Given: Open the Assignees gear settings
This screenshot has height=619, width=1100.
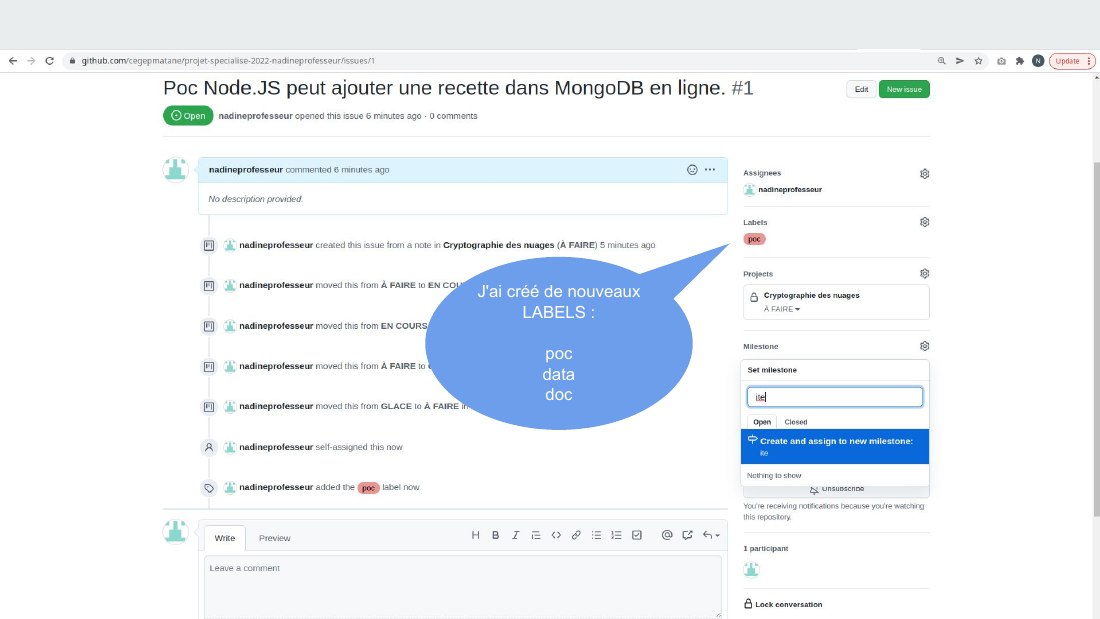Looking at the screenshot, I should [x=924, y=173].
